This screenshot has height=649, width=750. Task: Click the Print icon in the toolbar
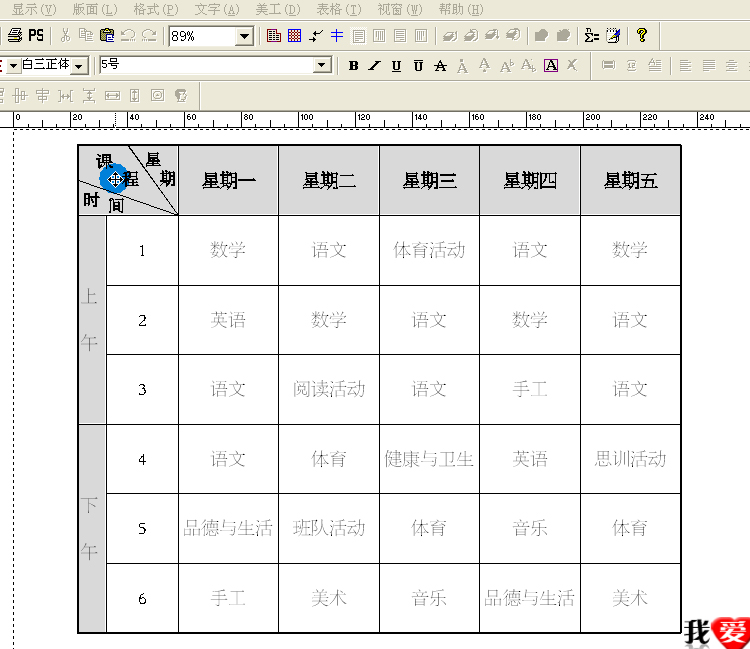(x=14, y=35)
